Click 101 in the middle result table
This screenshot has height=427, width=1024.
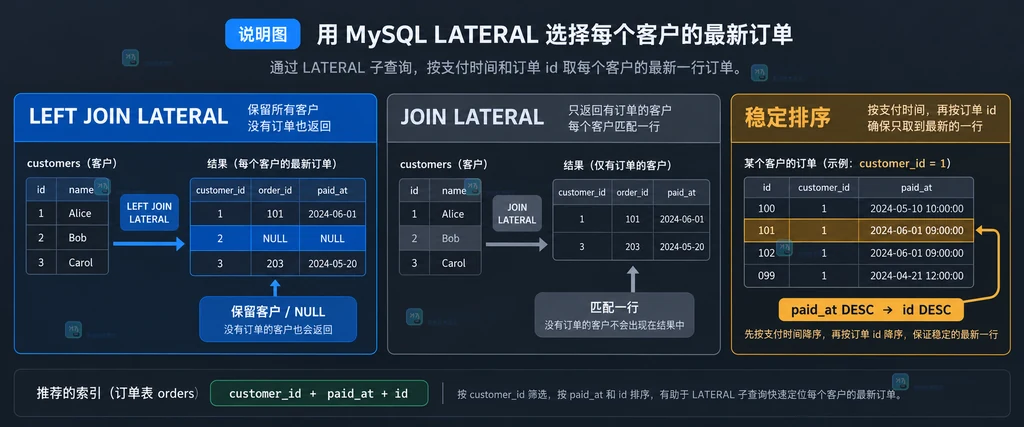[632, 219]
